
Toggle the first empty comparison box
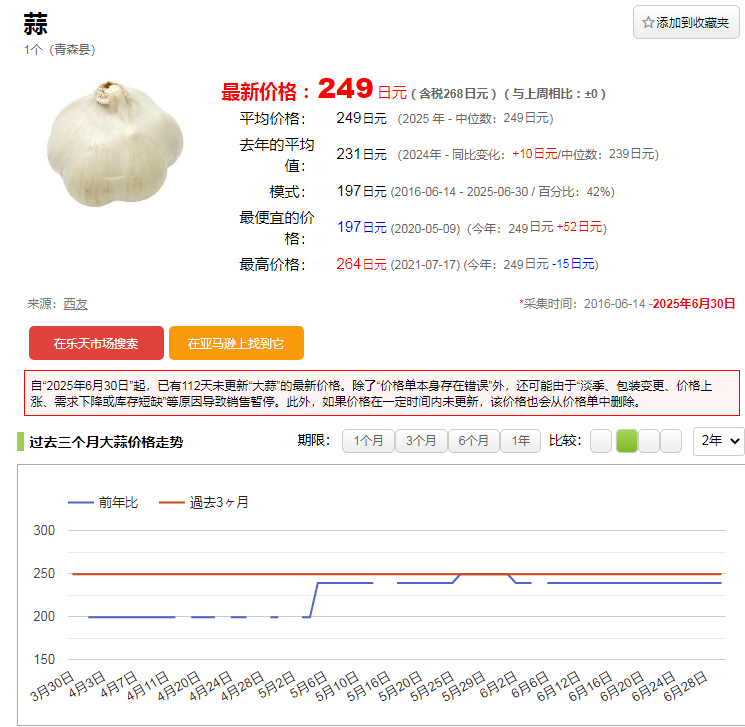600,441
